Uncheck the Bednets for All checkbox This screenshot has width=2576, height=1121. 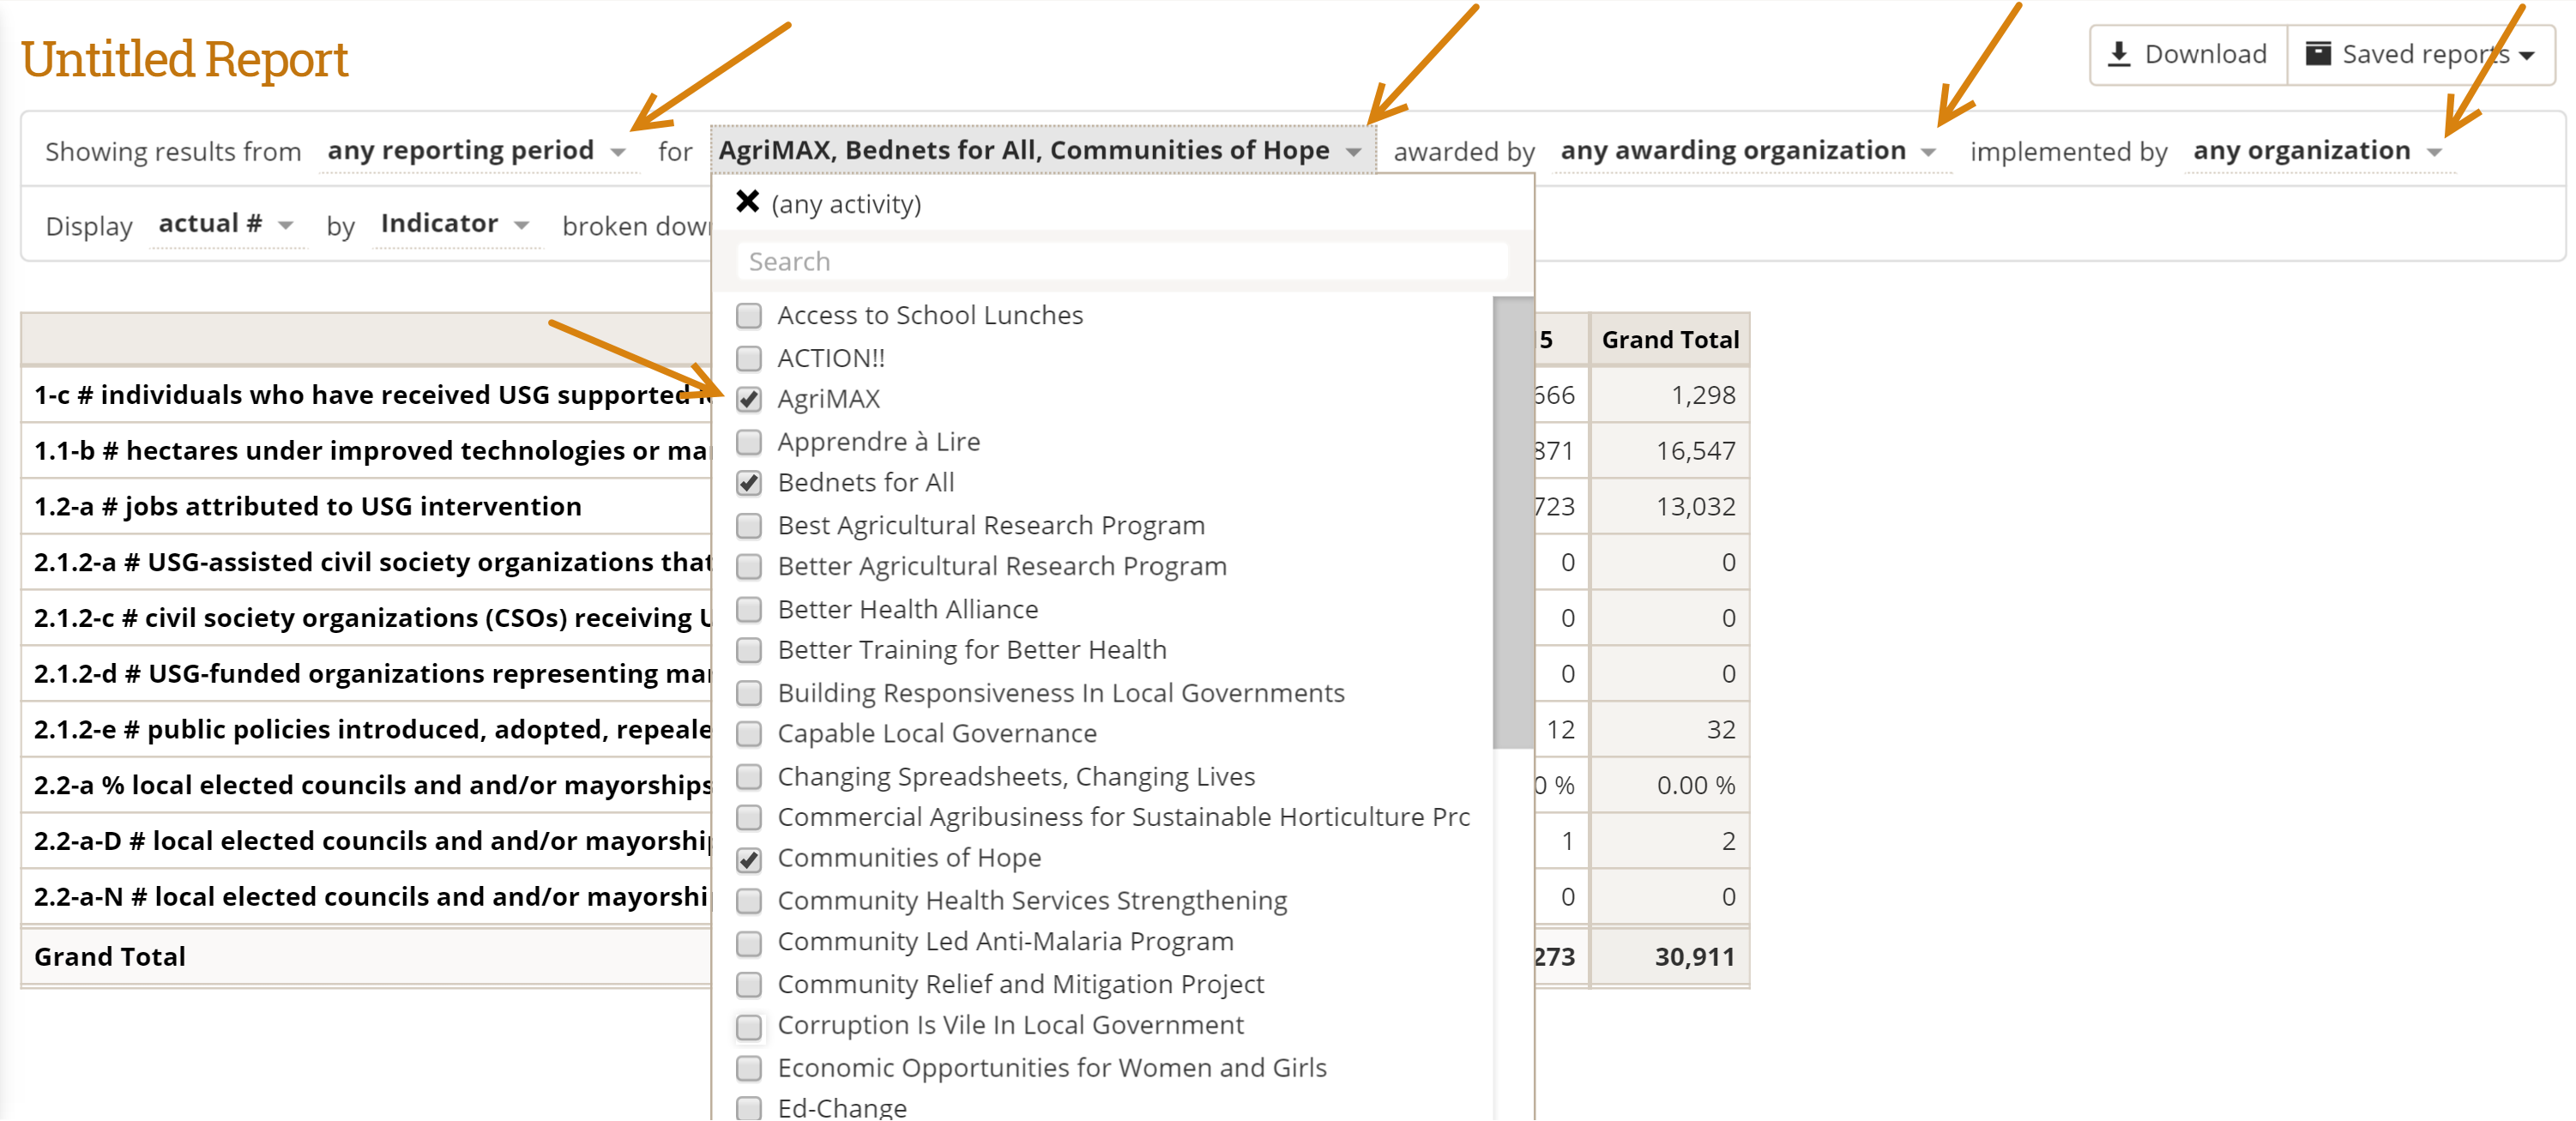[749, 483]
